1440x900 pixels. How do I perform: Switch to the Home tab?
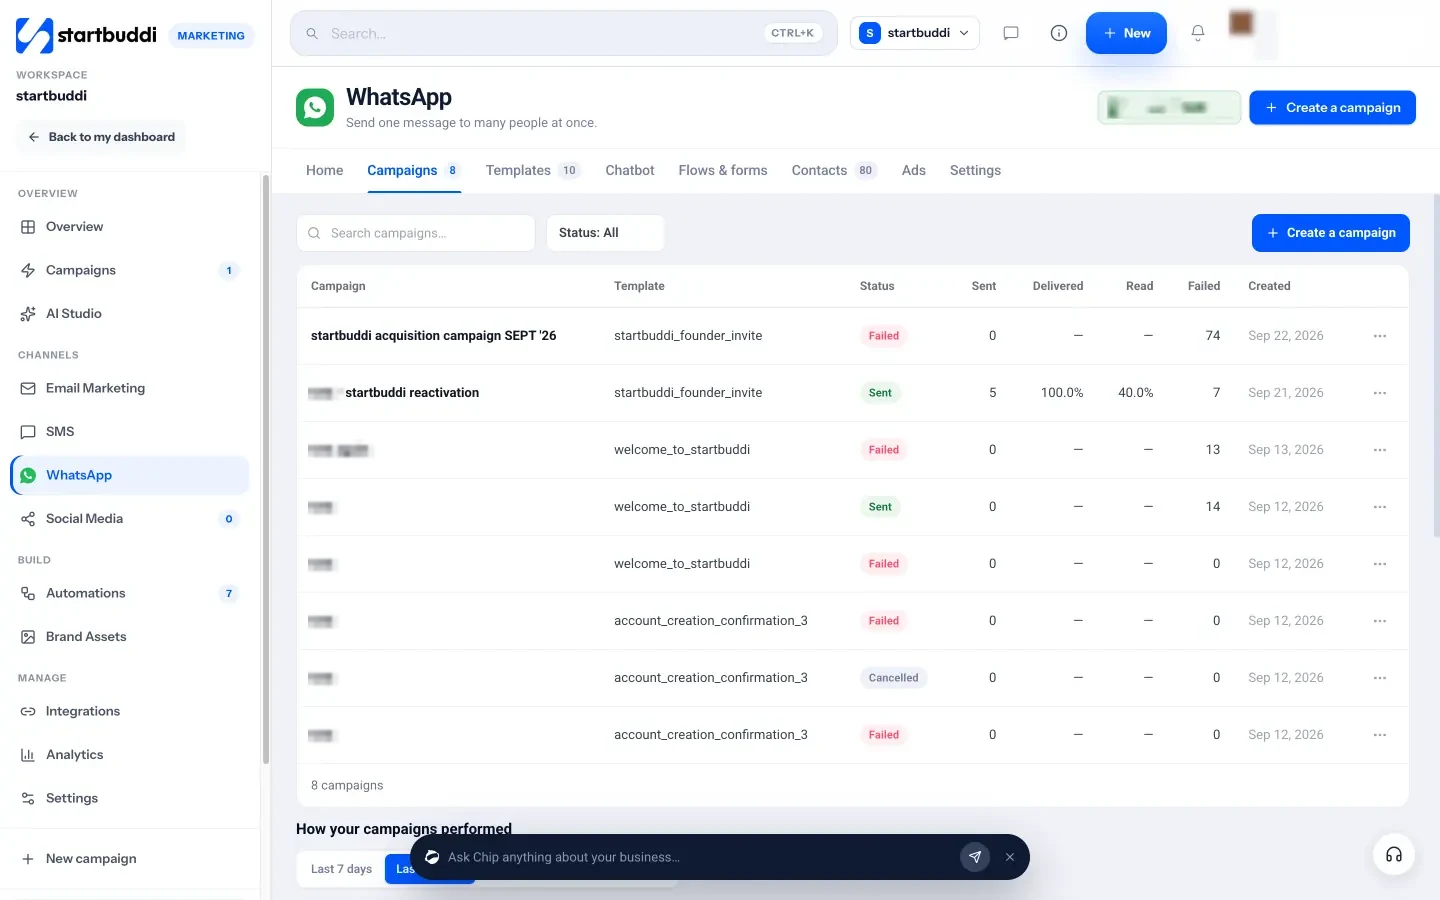[325, 171]
